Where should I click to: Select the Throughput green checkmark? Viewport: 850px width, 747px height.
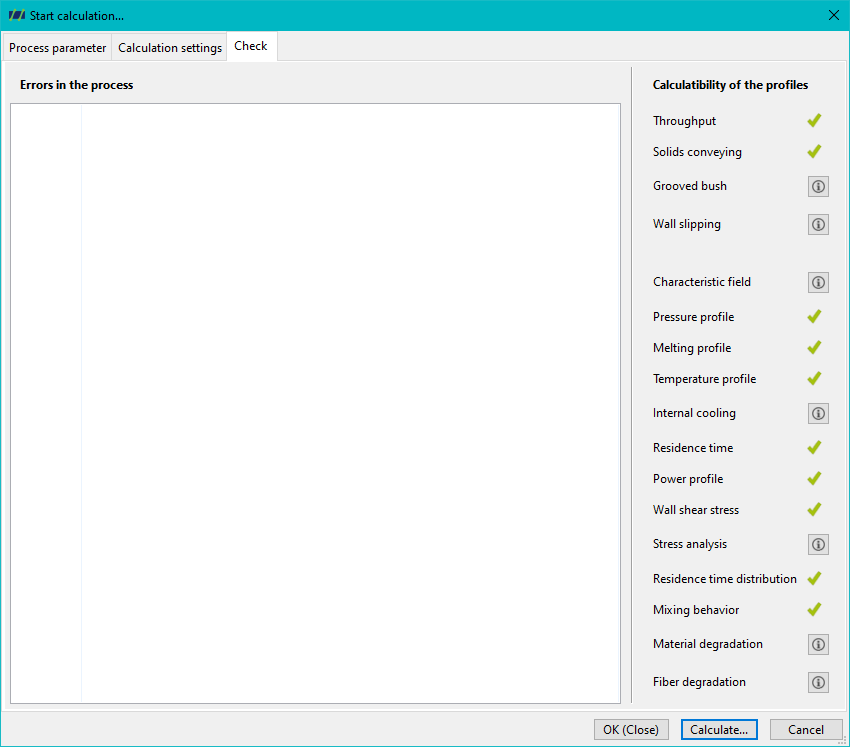point(814,120)
